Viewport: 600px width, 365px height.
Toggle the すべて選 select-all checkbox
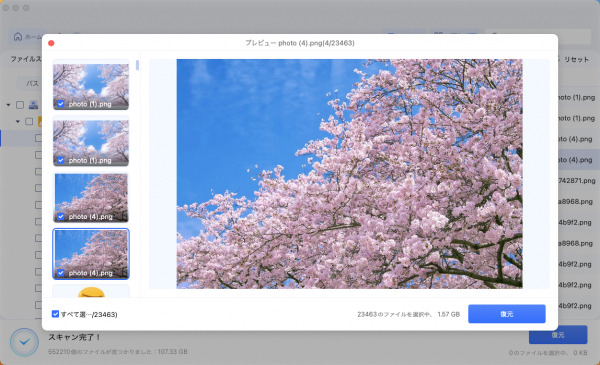tap(55, 314)
